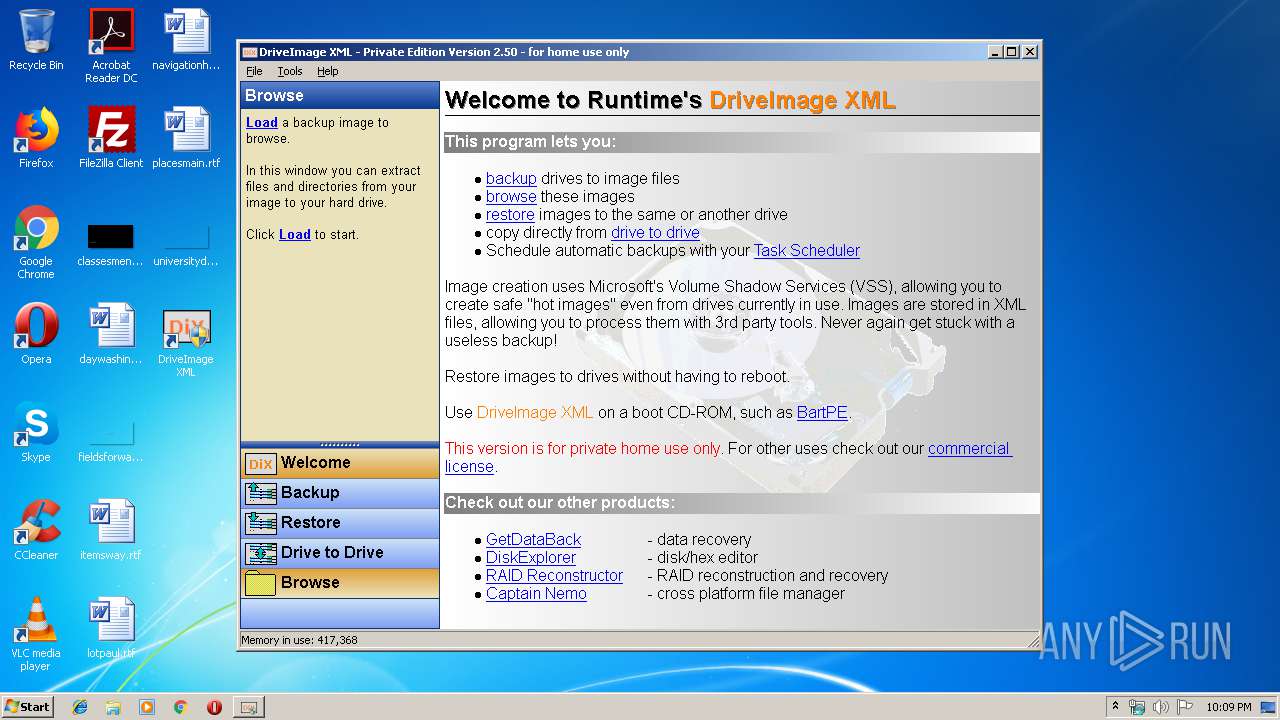Open the Browse section in sidebar
Viewport: 1280px width, 720px height.
point(340,583)
